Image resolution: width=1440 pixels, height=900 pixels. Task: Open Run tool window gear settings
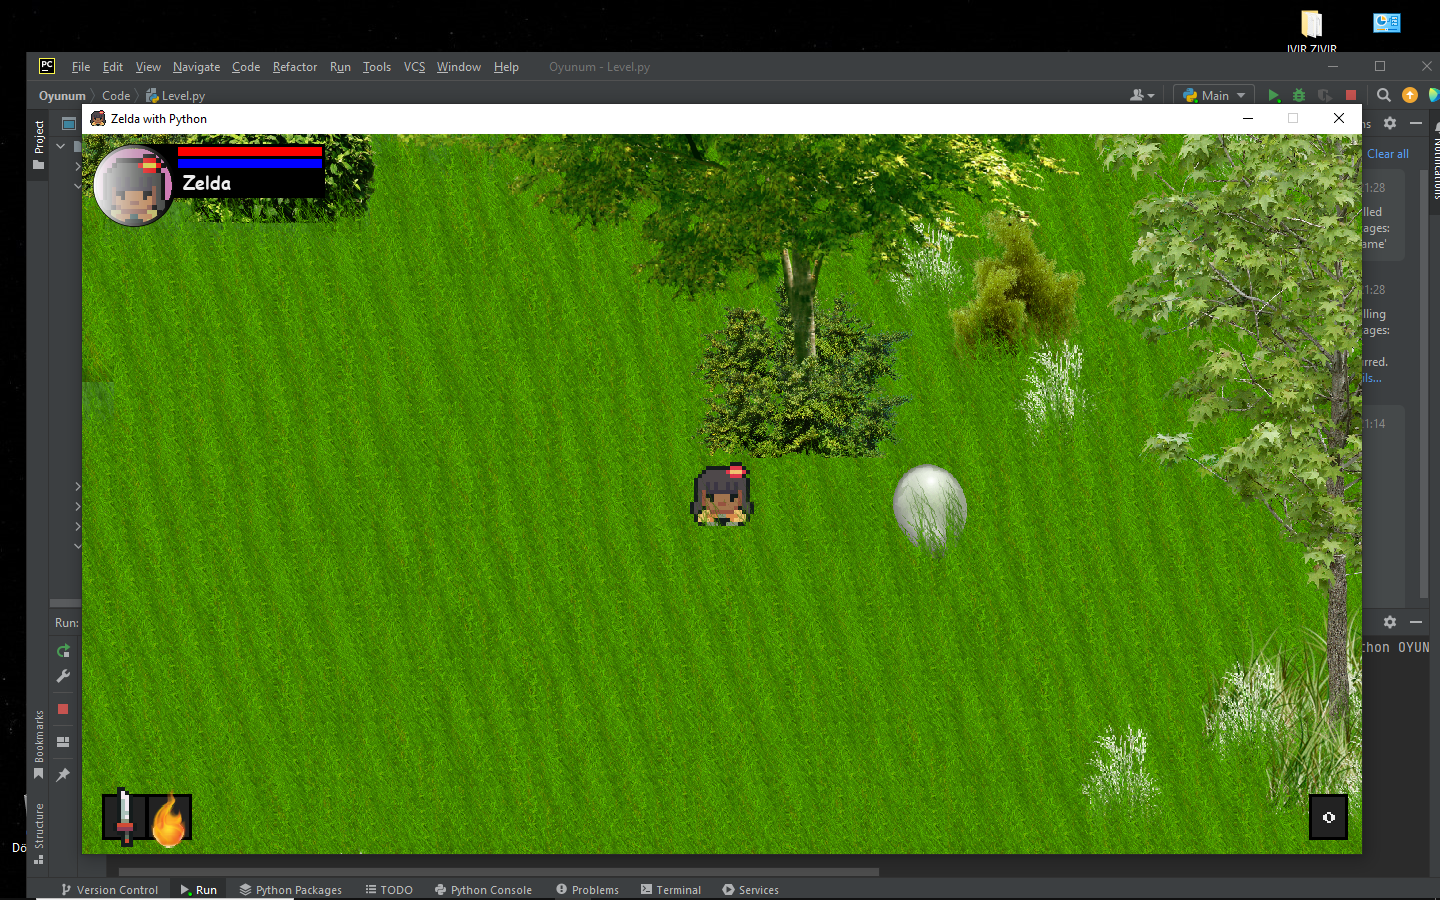point(1390,622)
